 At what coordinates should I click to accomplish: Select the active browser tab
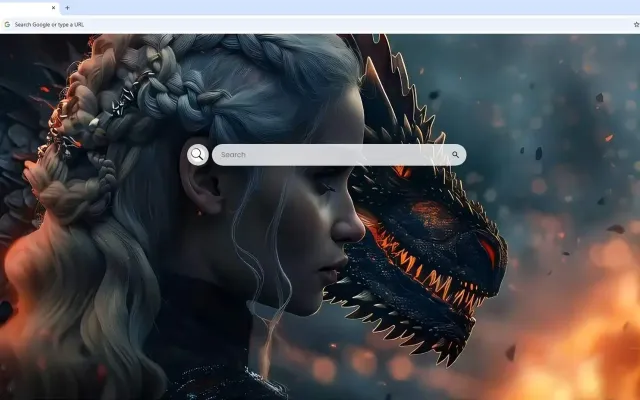tap(29, 8)
